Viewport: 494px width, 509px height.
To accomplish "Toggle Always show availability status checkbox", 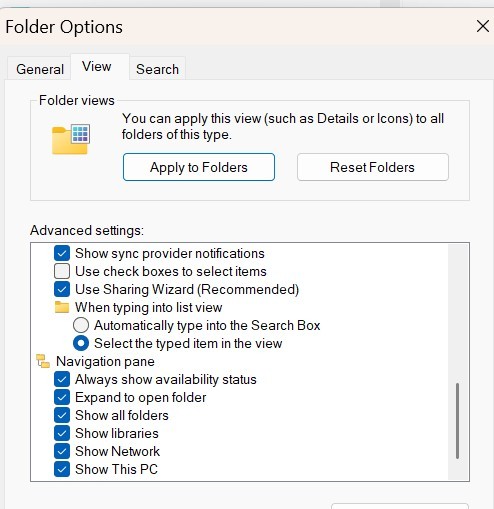I will coord(62,379).
